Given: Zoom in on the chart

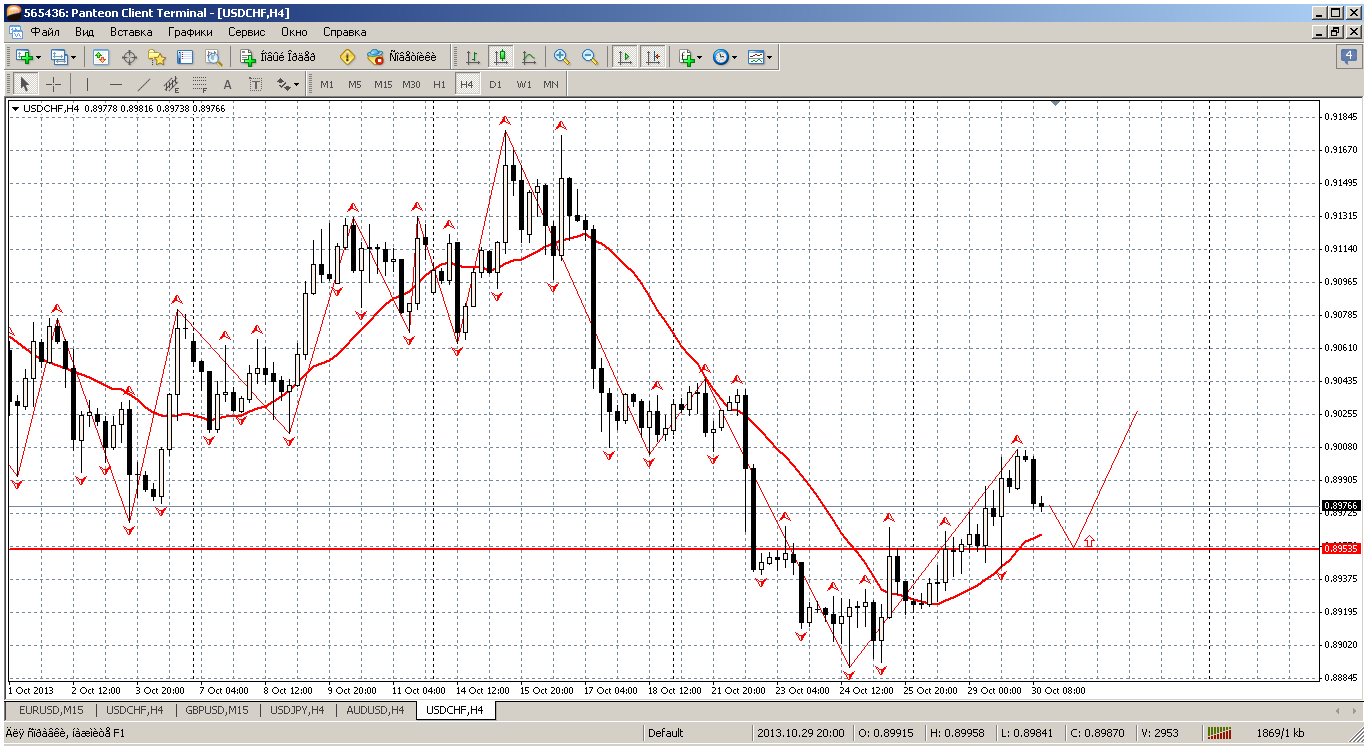Looking at the screenshot, I should [561, 57].
